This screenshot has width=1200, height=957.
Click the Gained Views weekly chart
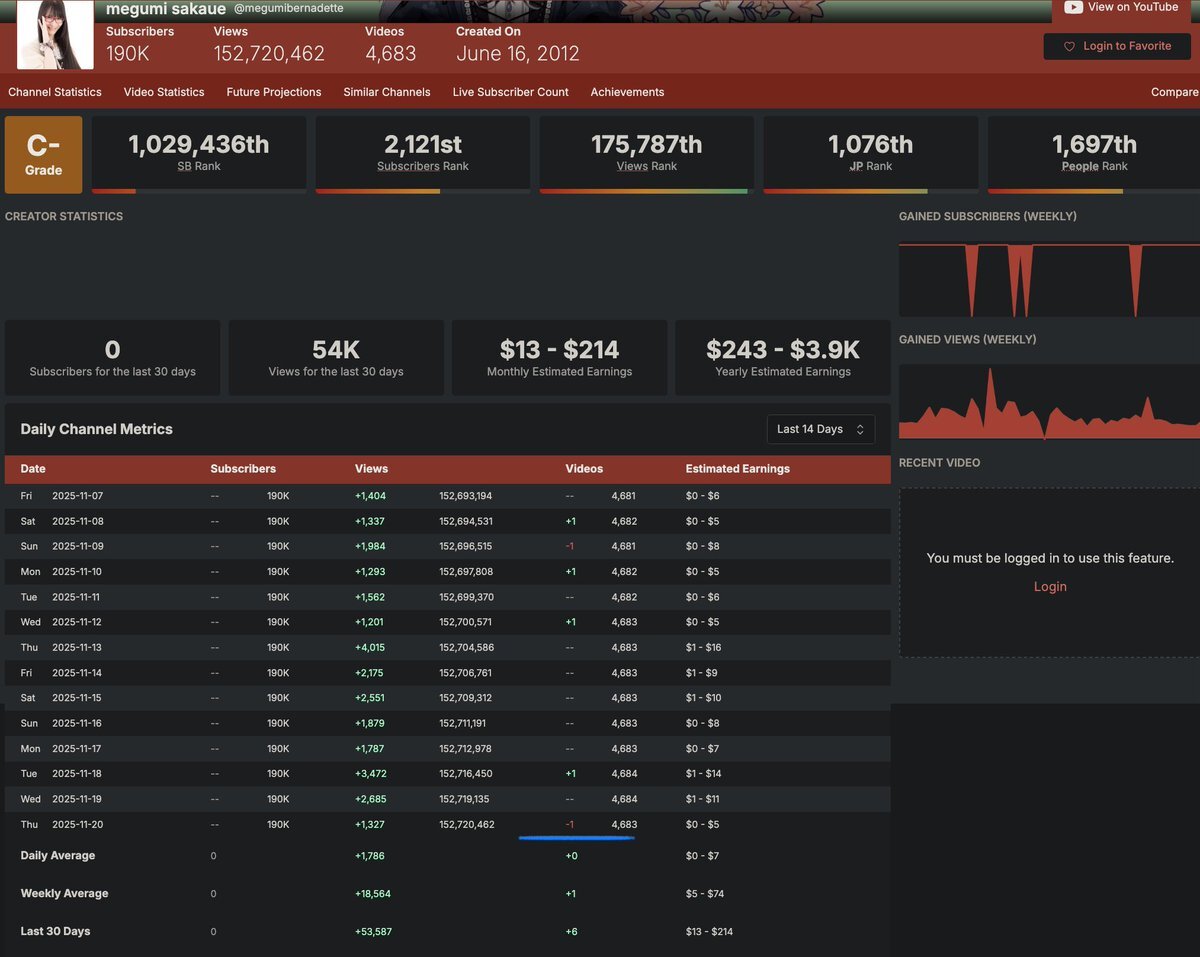click(1049, 402)
